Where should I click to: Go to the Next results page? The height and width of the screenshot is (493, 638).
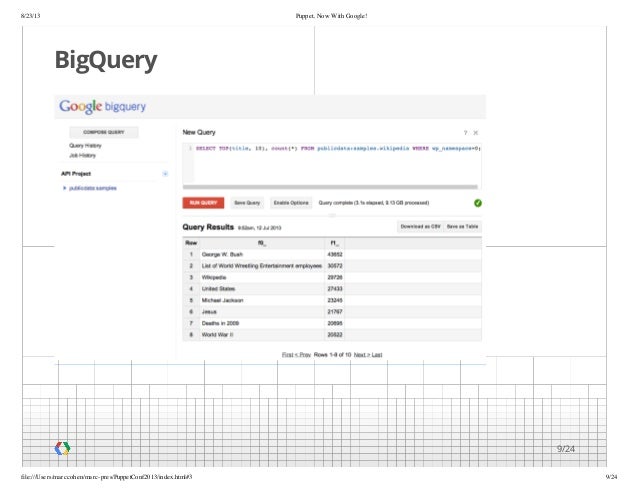(x=362, y=355)
